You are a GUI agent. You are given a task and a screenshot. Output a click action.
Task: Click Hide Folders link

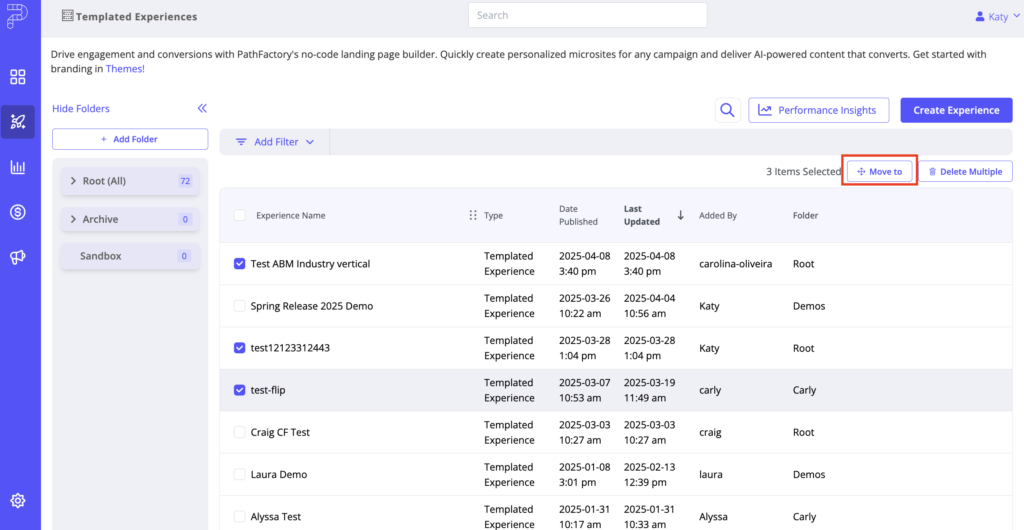pos(81,108)
